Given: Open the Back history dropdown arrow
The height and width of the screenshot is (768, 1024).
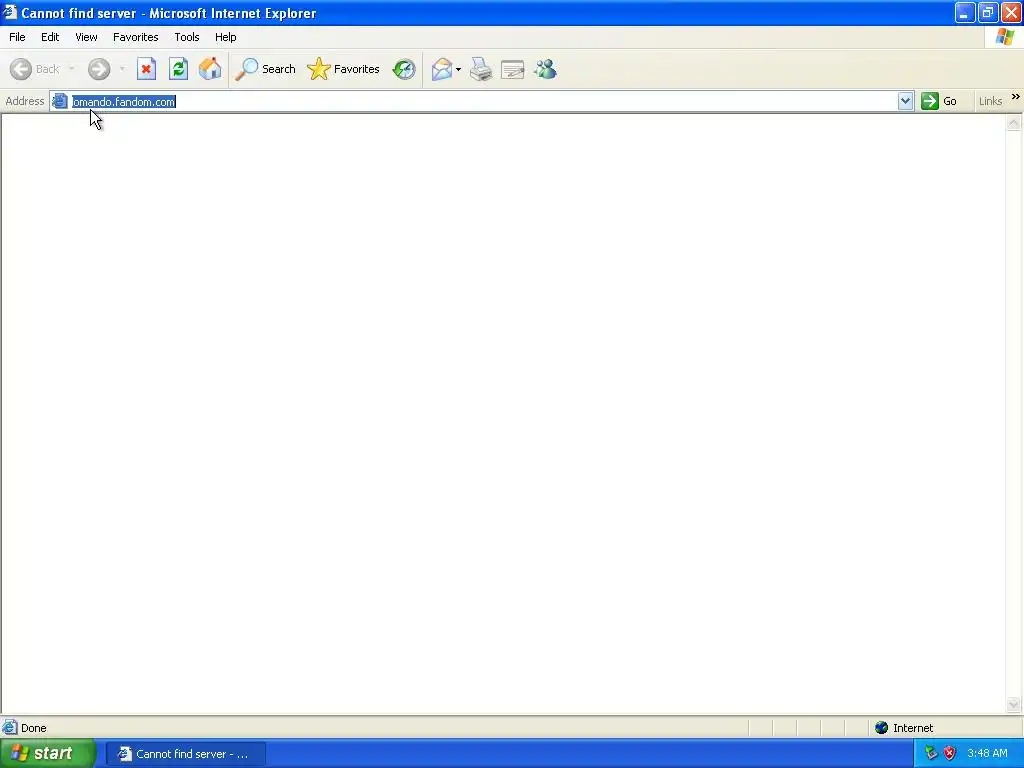Looking at the screenshot, I should click(x=71, y=69).
